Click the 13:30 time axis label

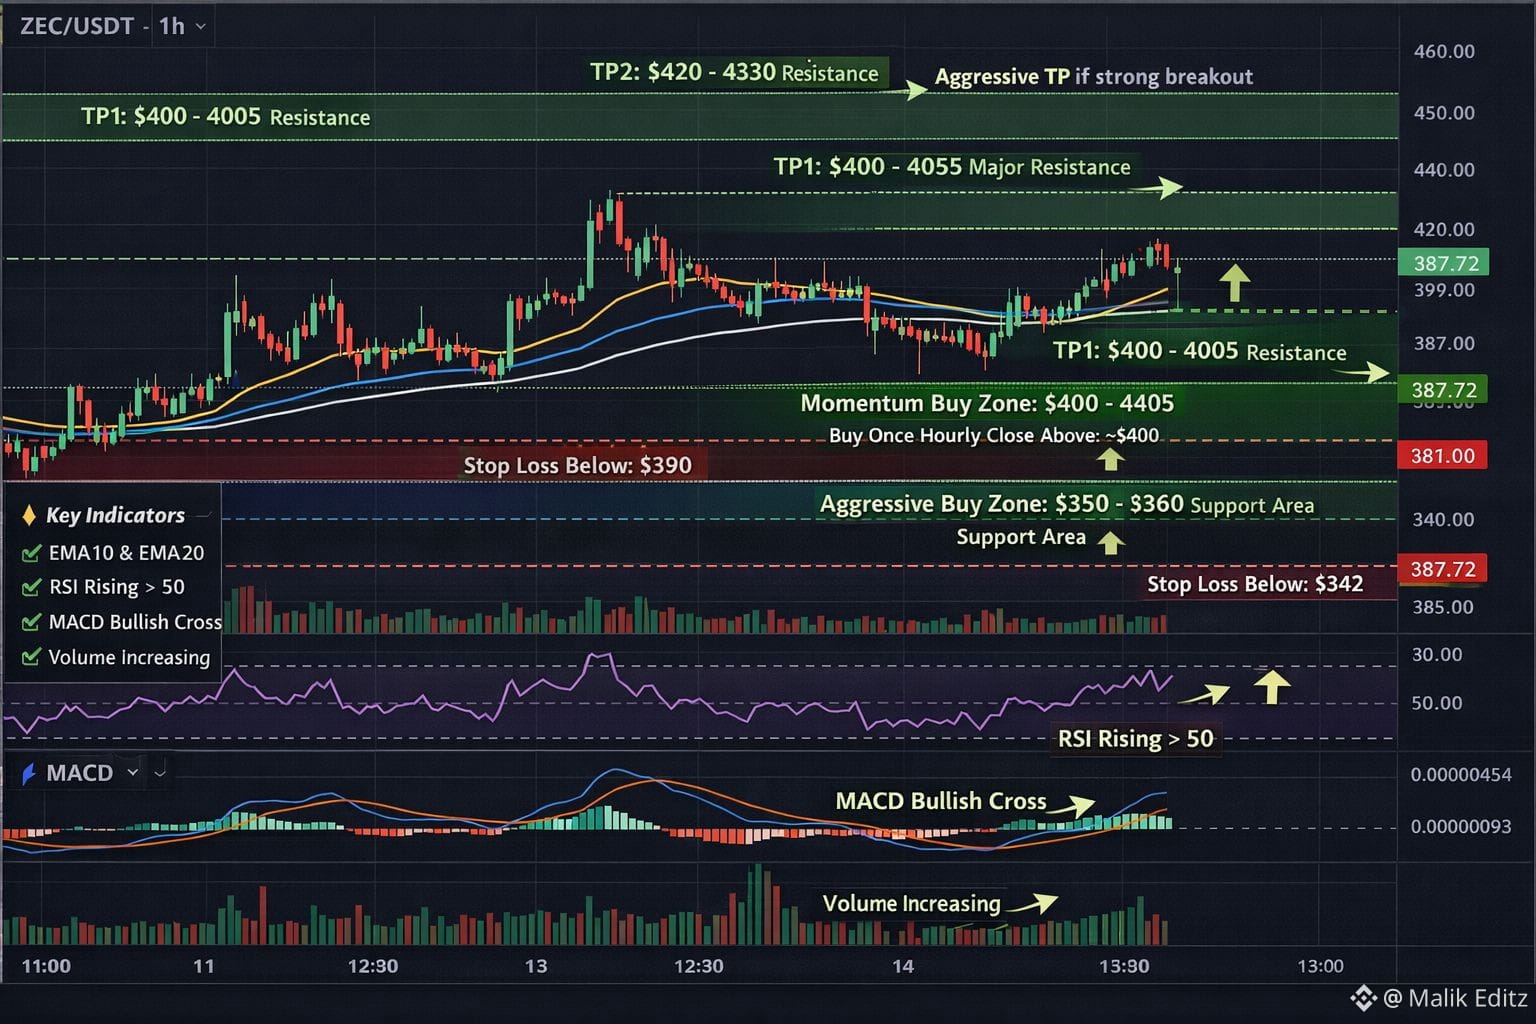click(1124, 966)
